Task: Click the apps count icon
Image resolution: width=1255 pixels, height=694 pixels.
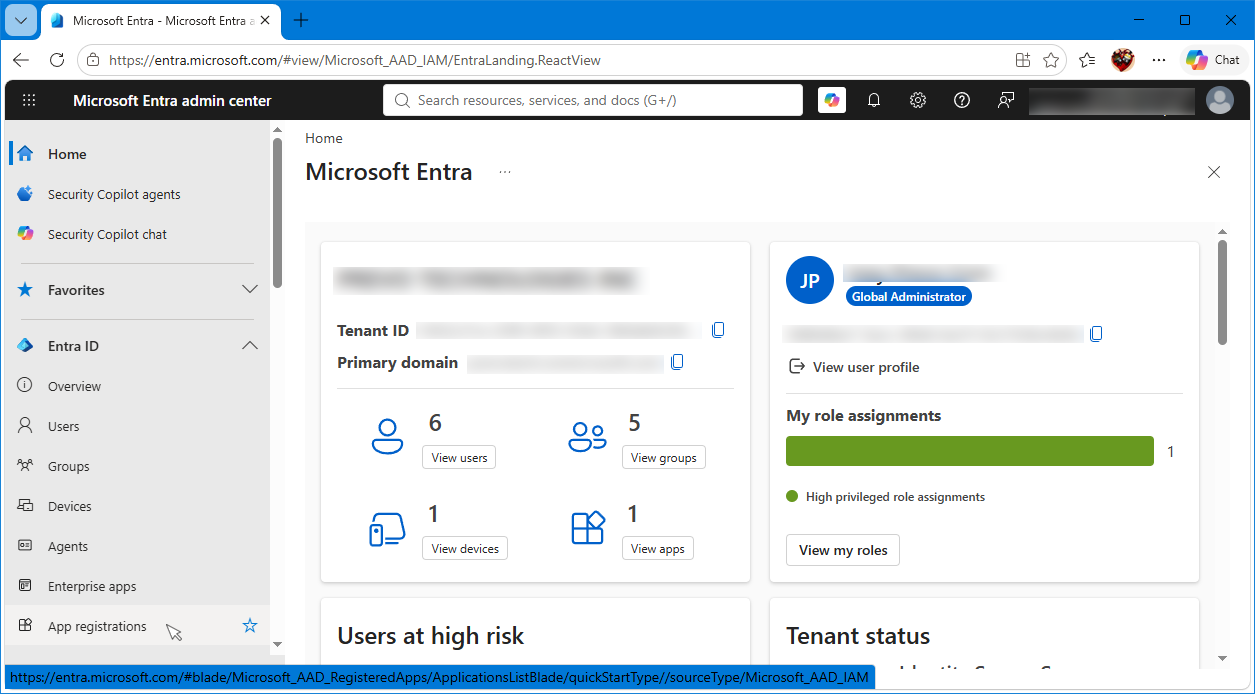Action: [x=587, y=528]
